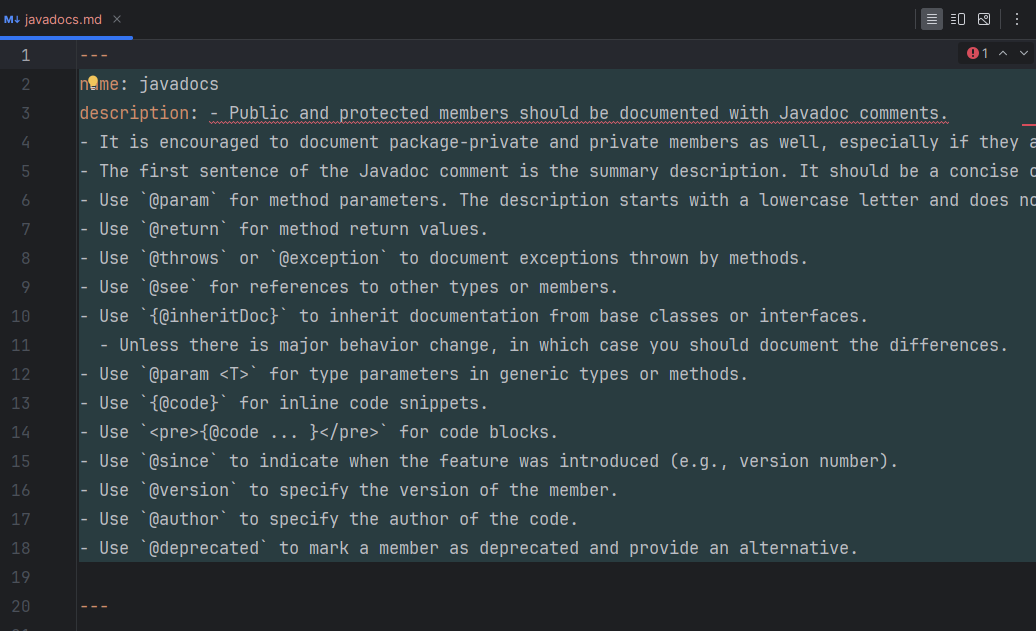Place the cursor on the underlined description text
This screenshot has height=631, width=1036.
coord(578,114)
